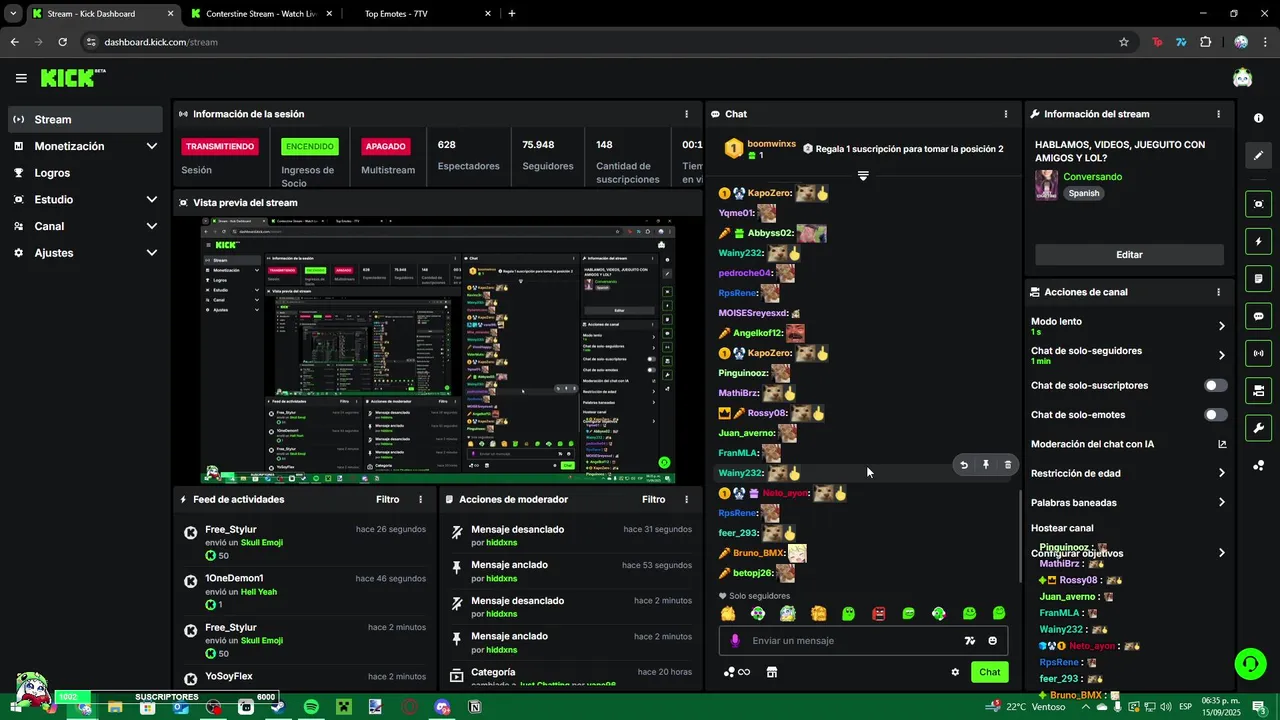
Task: Bookmark this page with the star icon
Action: [1124, 42]
